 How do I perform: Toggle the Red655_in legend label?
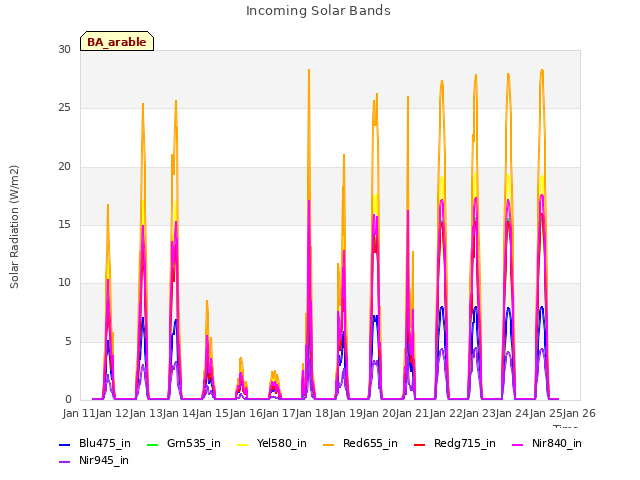click(x=370, y=443)
